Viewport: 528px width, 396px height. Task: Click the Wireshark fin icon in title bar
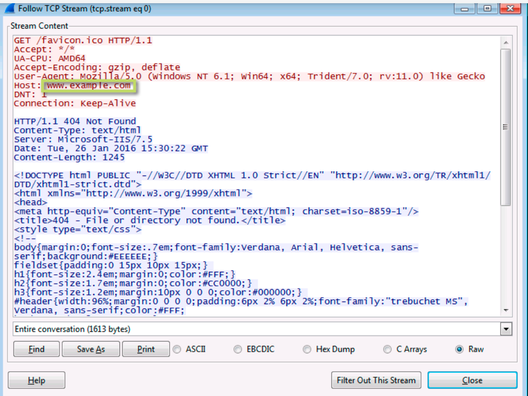(x=10, y=8)
